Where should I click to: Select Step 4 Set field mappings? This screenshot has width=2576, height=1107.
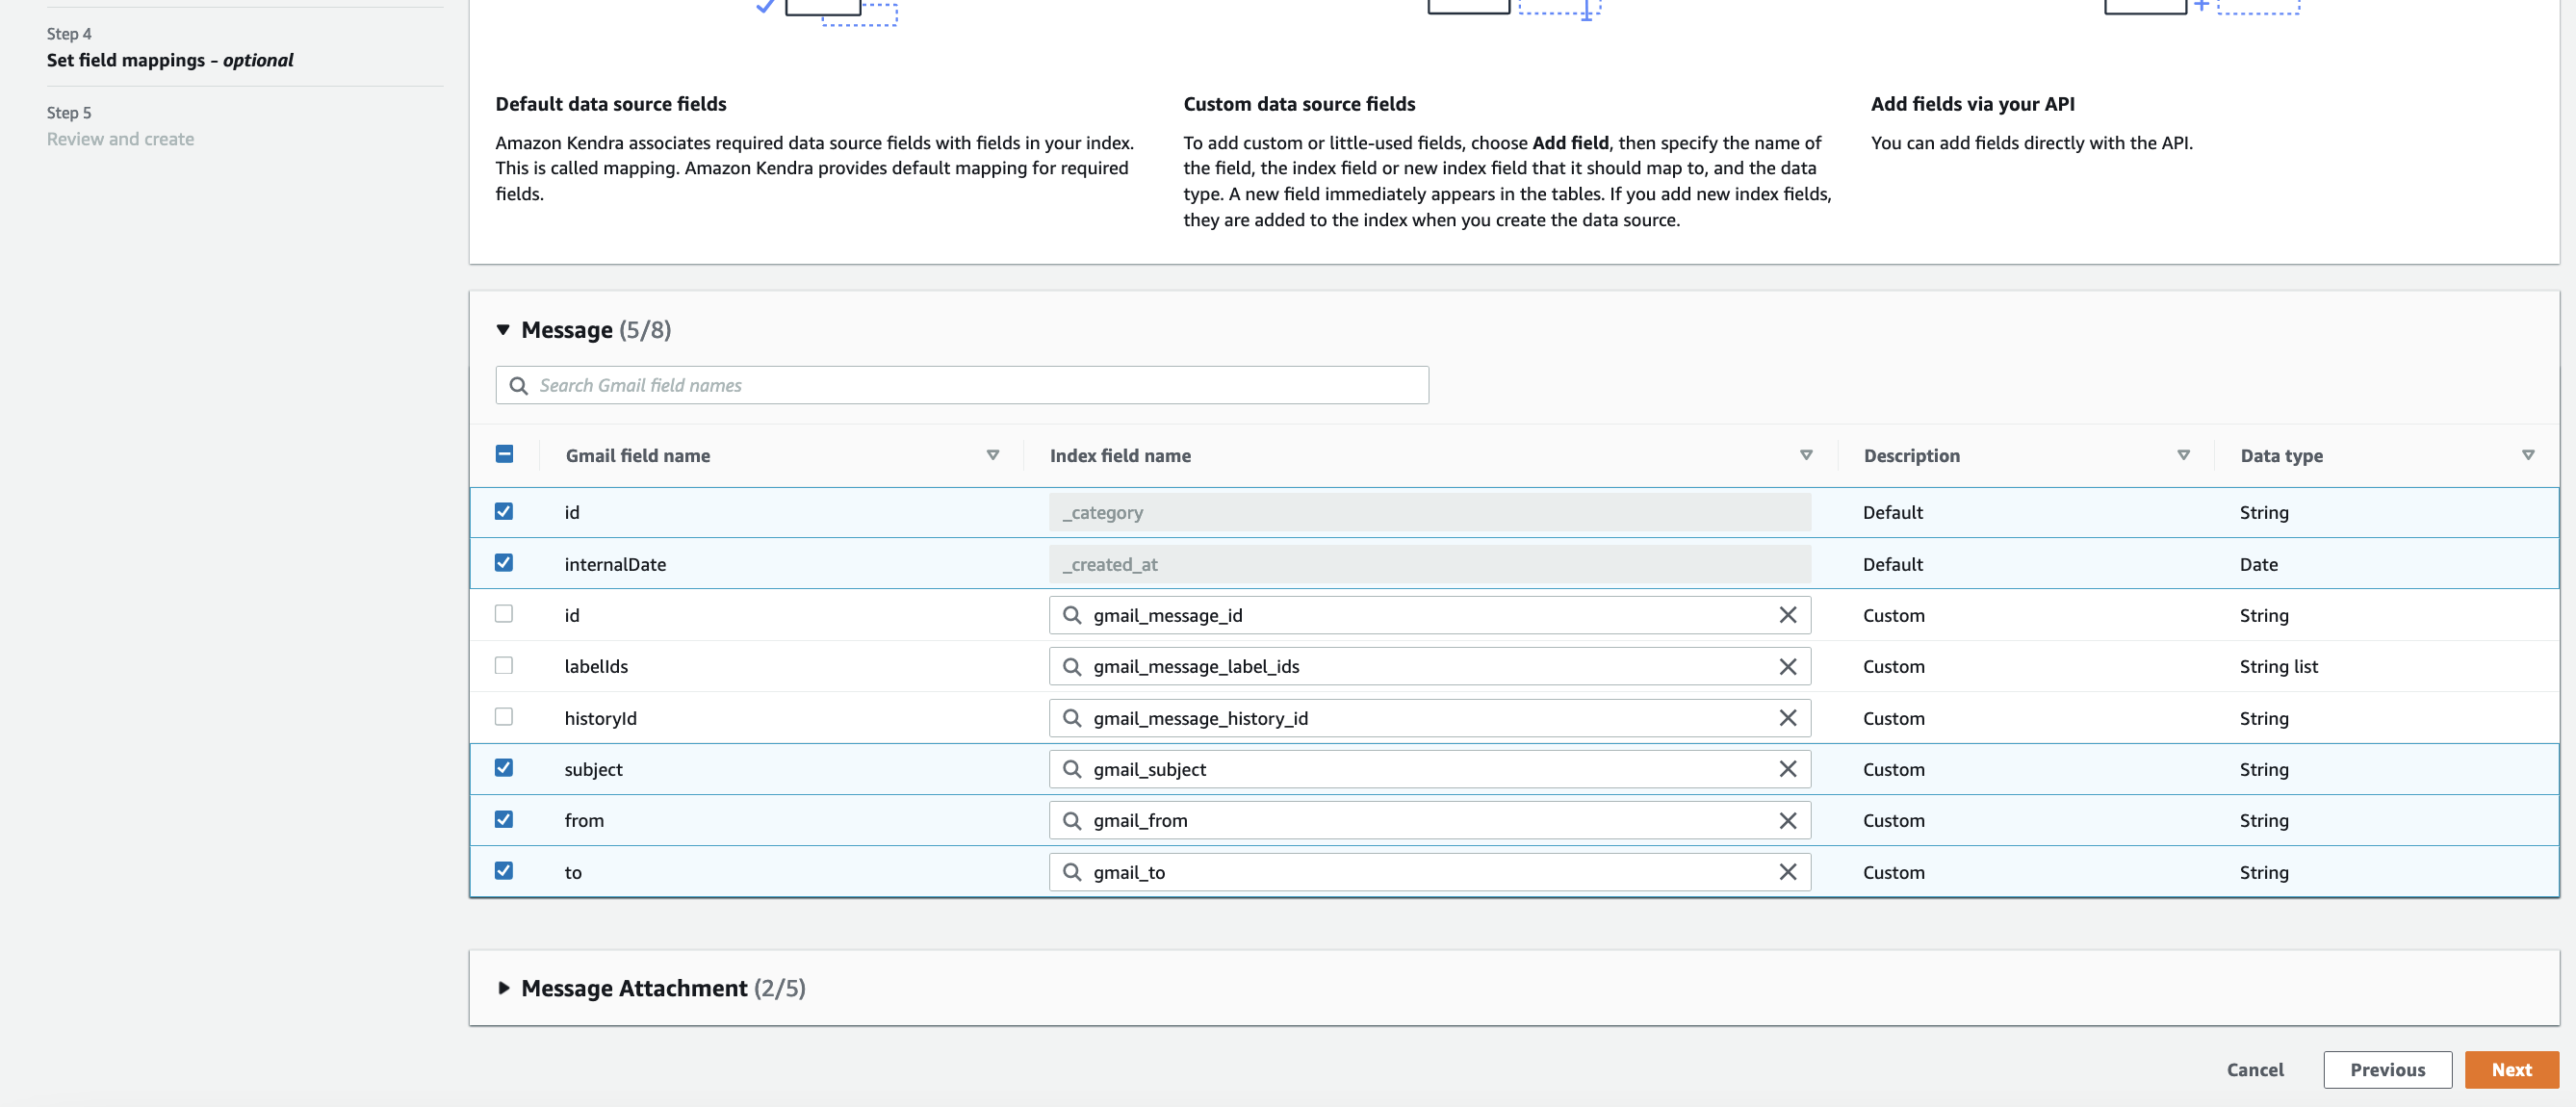[169, 60]
